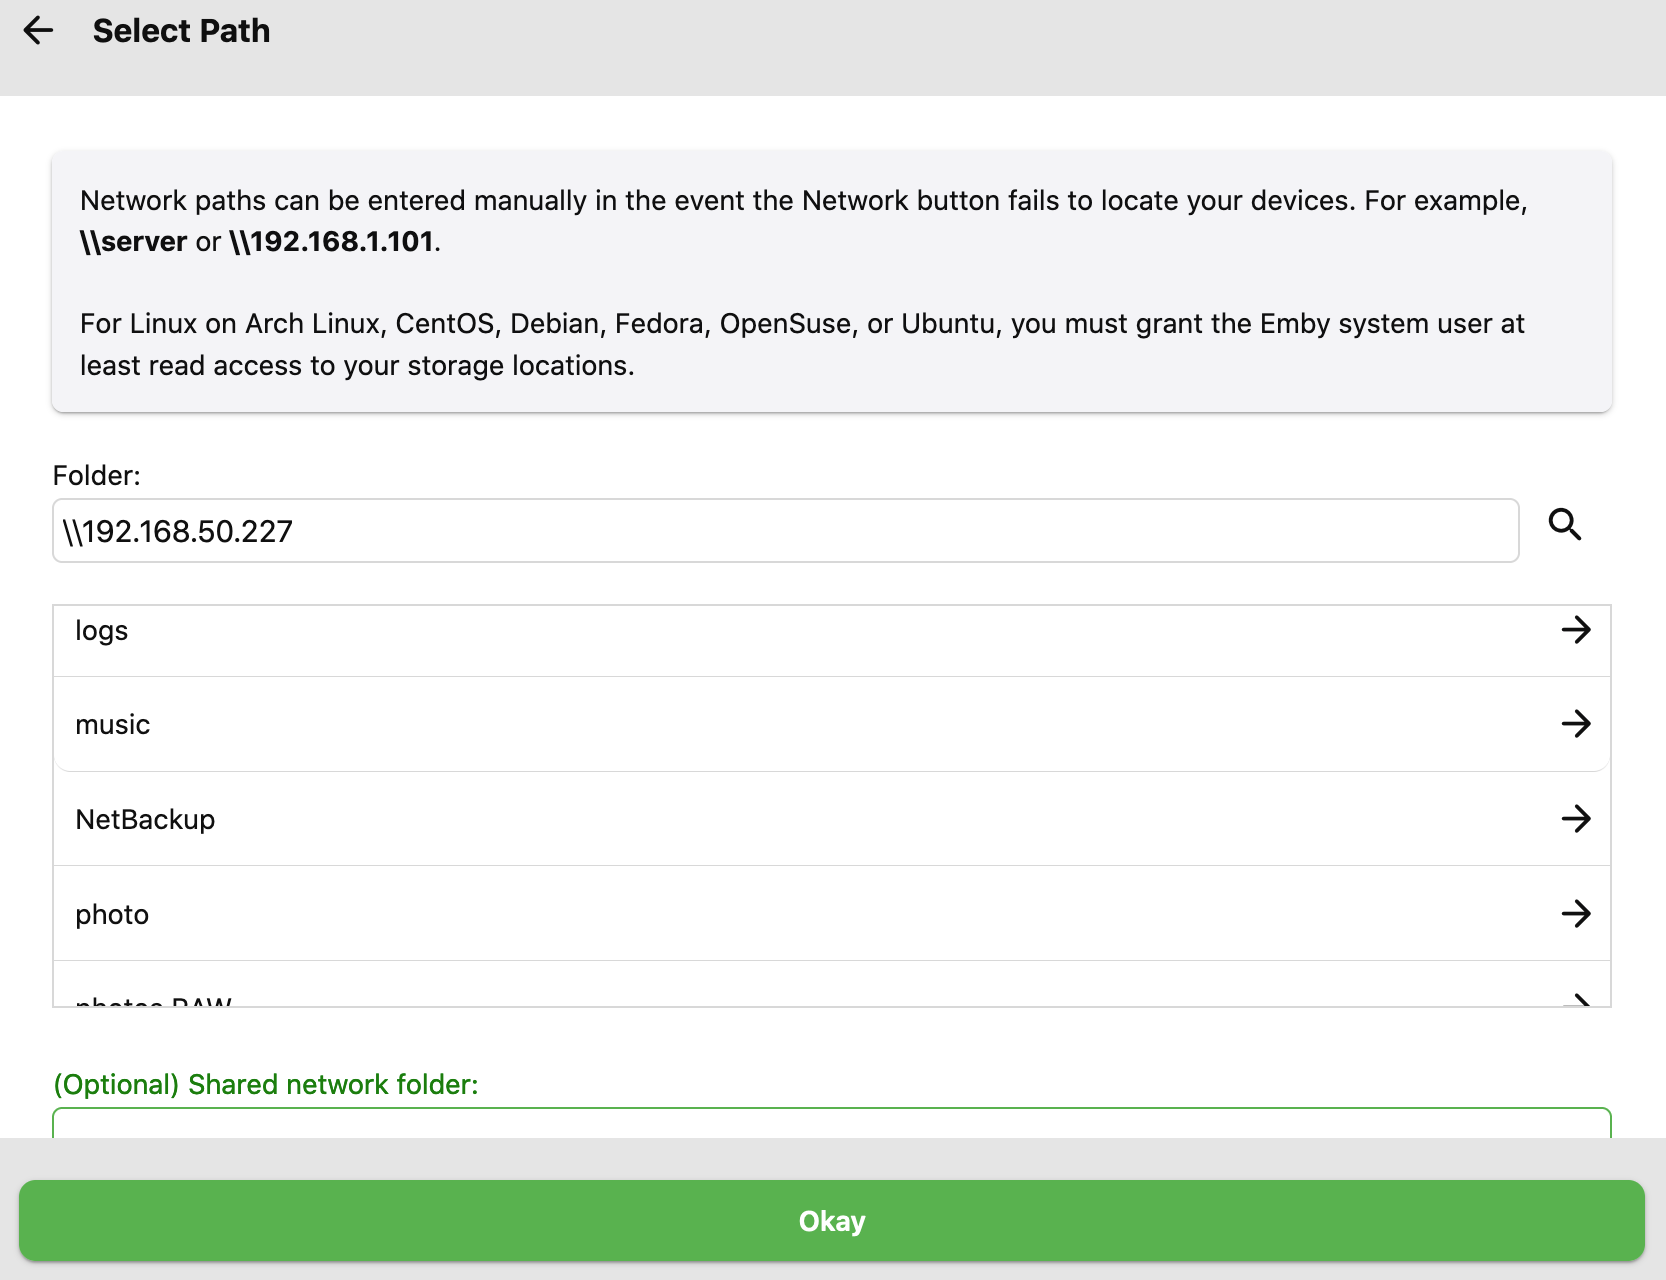
Task: Click the optional shared network folder field
Action: click(x=830, y=1124)
